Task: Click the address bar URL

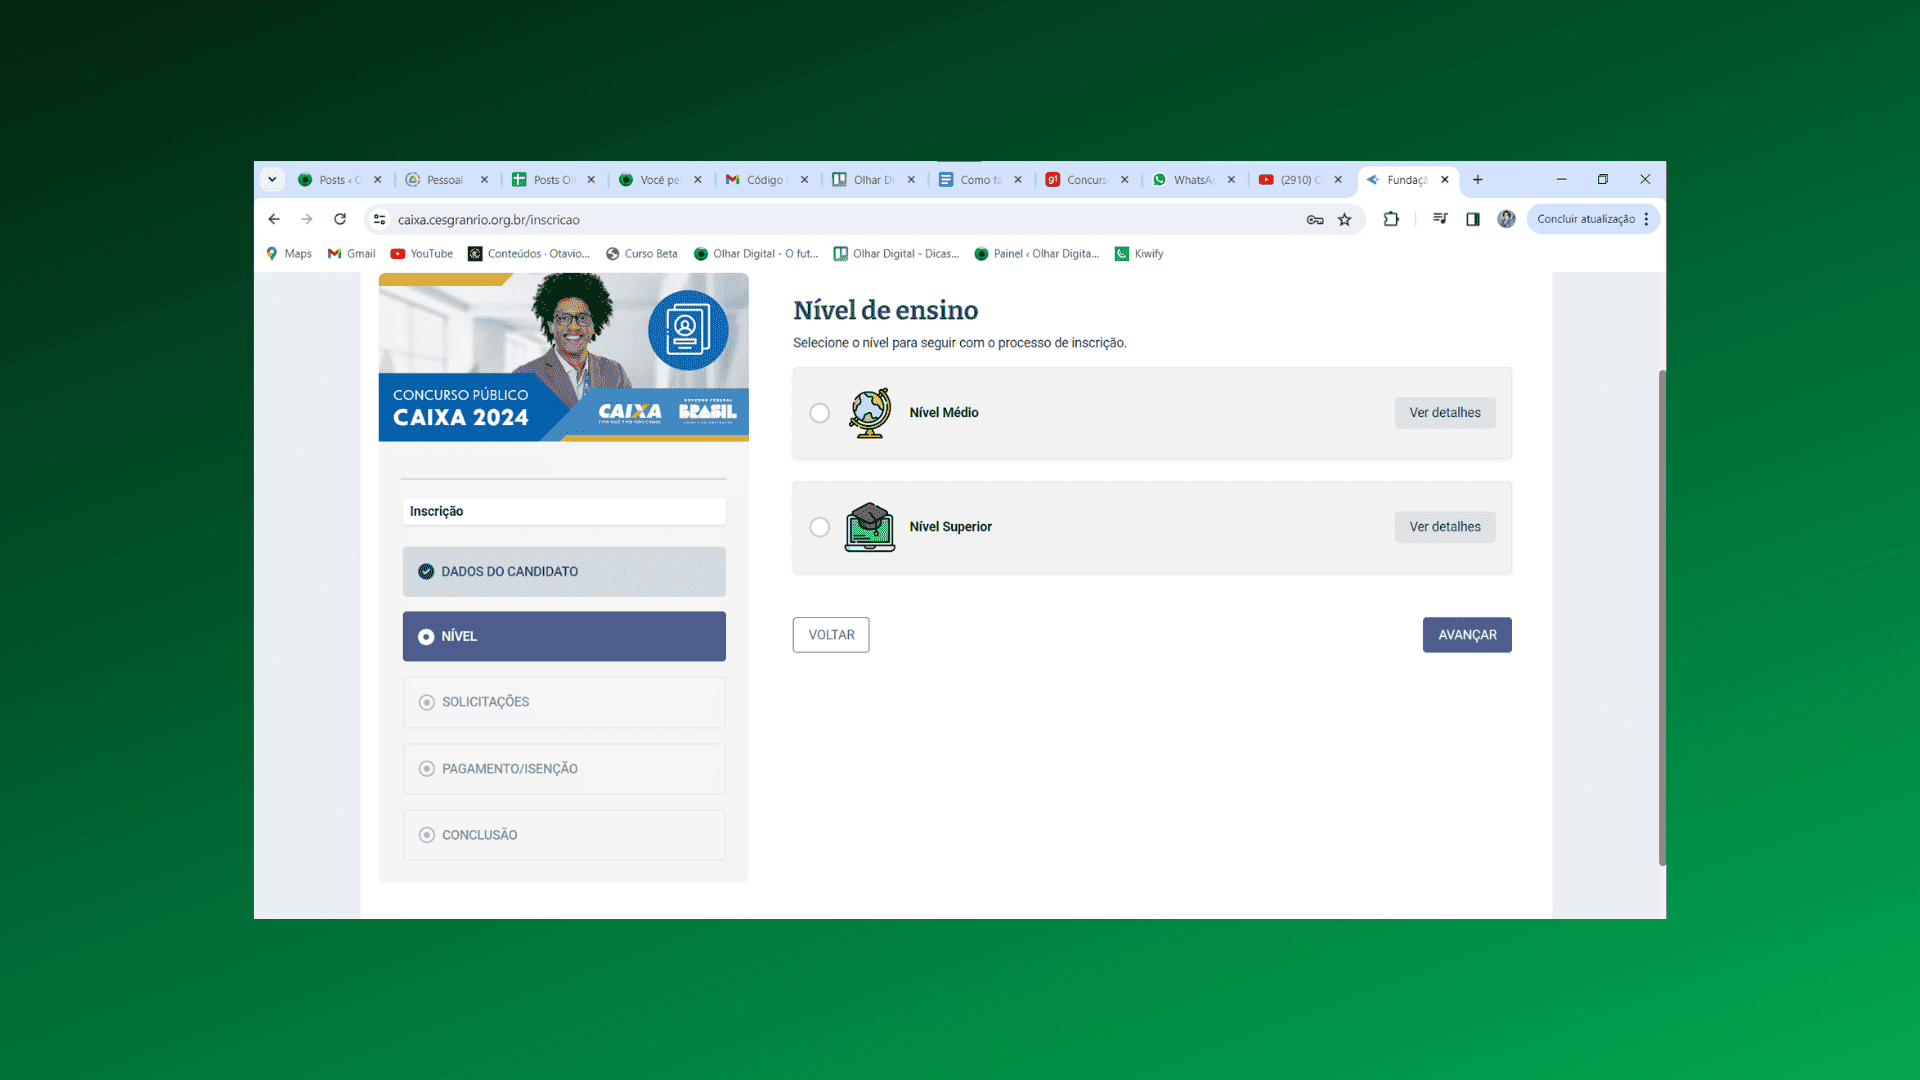Action: (x=489, y=220)
